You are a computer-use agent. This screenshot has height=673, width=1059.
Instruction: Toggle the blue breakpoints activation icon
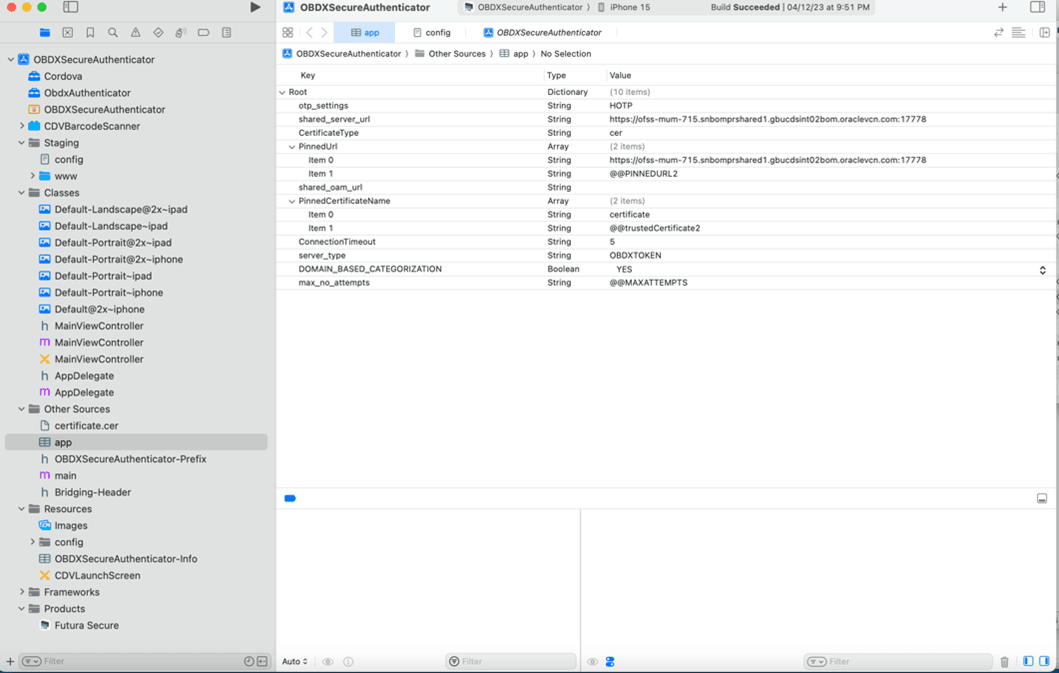point(290,499)
